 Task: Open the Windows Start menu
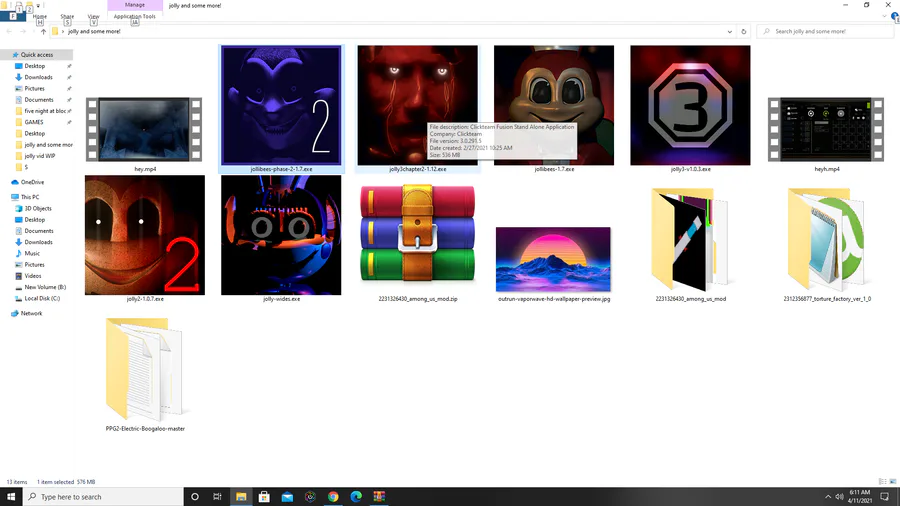(x=11, y=497)
